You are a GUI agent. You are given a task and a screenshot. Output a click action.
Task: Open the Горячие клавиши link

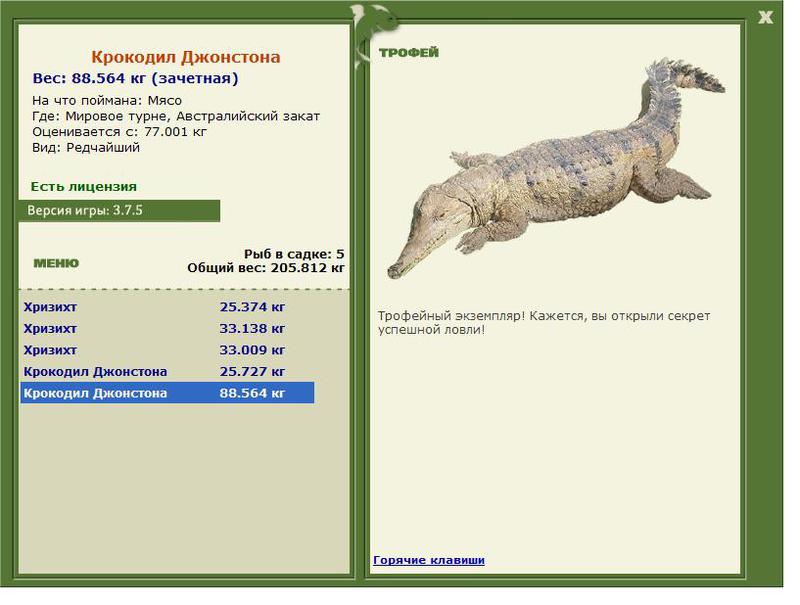[429, 560]
